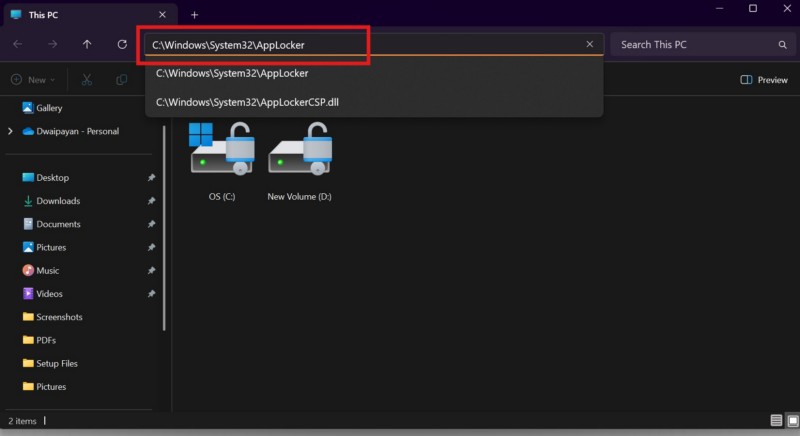
Task: Open the Desktop quick access folder
Action: [x=45, y=178]
